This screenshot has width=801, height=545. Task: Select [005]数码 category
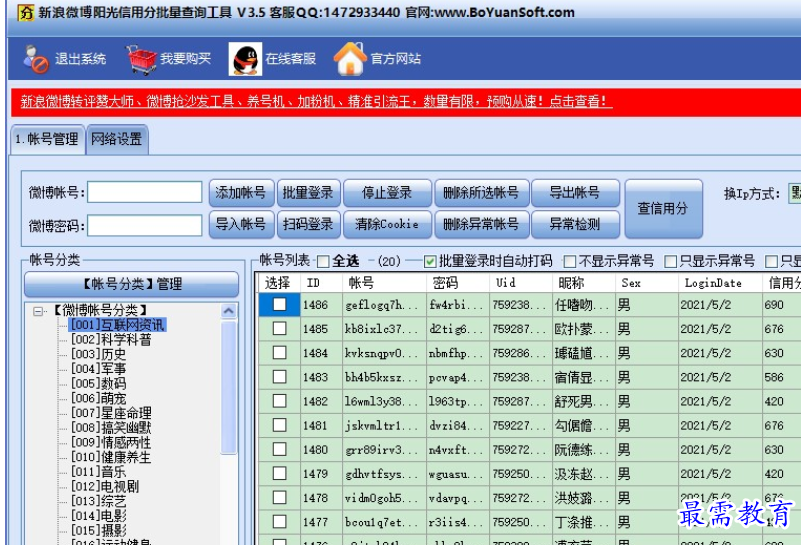(98, 384)
